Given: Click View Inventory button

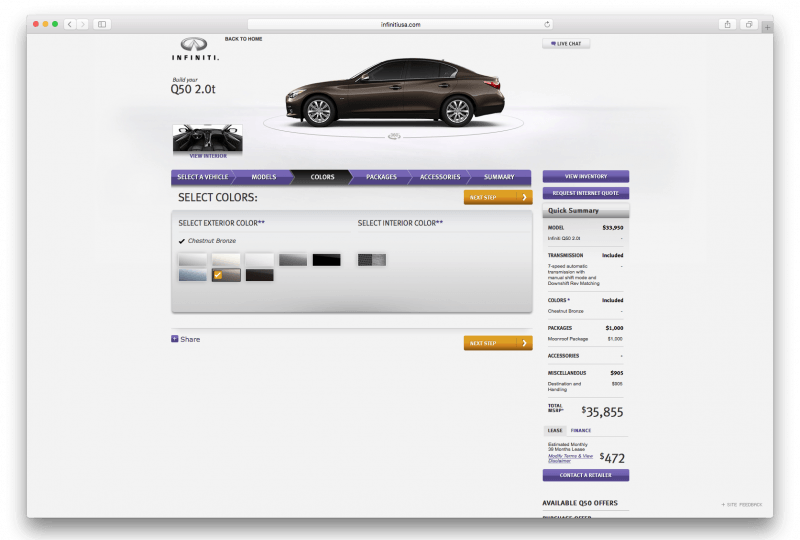Looking at the screenshot, I should coord(586,176).
